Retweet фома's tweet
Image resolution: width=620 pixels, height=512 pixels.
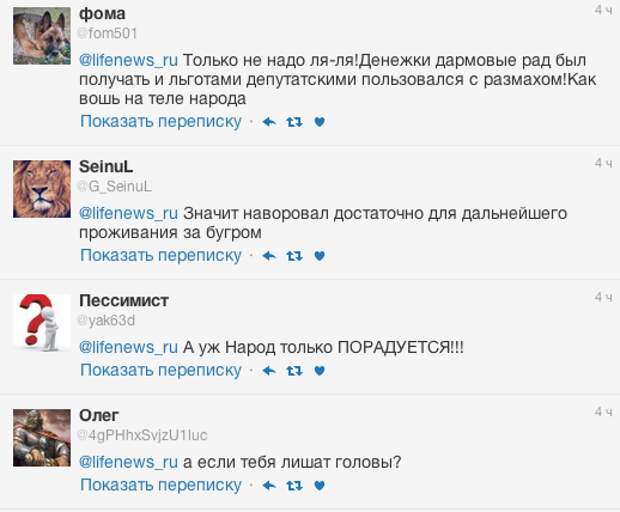click(x=294, y=122)
